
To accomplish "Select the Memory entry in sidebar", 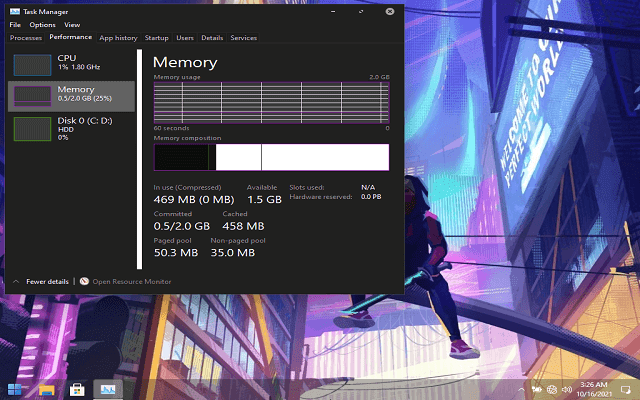I will pos(71,96).
